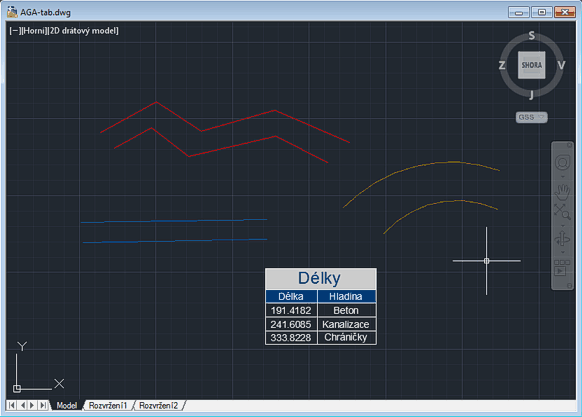The width and height of the screenshot is (582, 417).
Task: Open the GSS coordinate system dropdown
Action: (x=532, y=117)
